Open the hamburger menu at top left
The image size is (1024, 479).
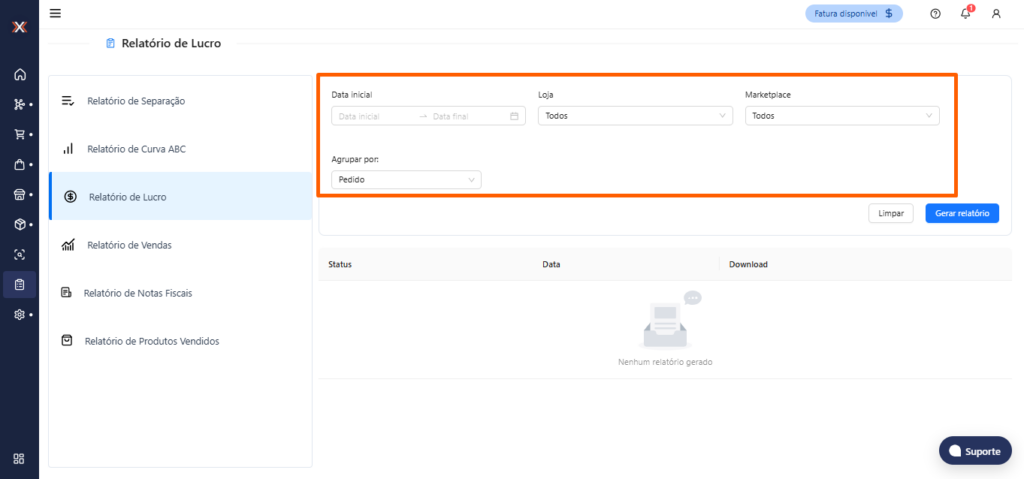point(55,13)
